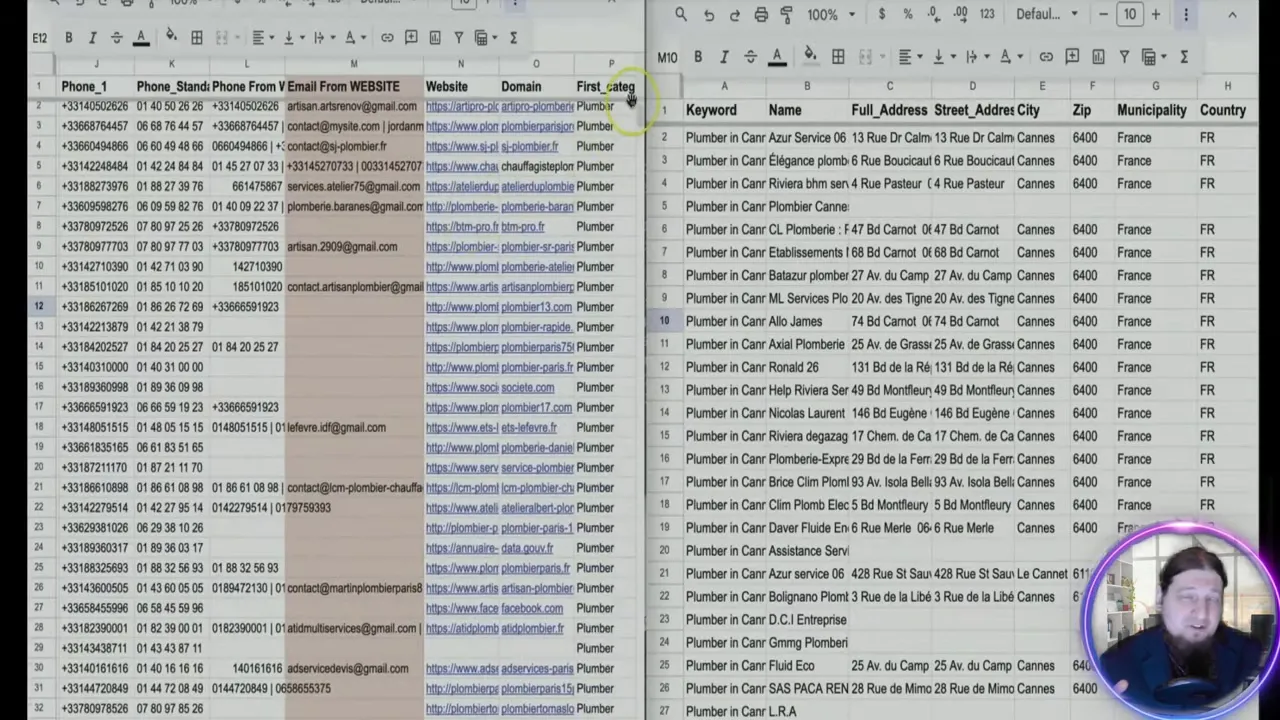Open the three-dot more options in right sheet
Image resolution: width=1280 pixels, height=720 pixels.
click(1186, 15)
